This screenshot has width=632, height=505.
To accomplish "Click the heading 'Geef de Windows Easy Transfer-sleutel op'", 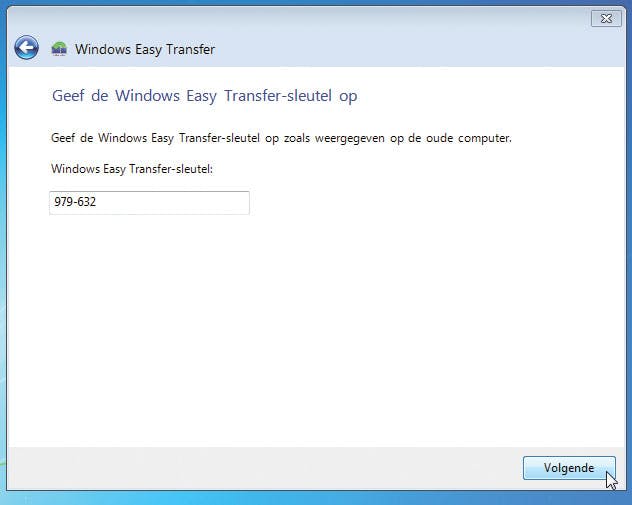I will (205, 96).
